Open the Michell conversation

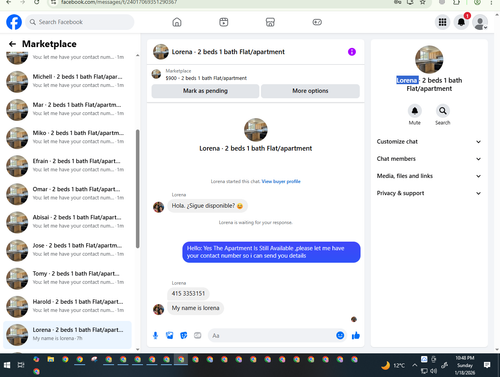[x=67, y=81]
